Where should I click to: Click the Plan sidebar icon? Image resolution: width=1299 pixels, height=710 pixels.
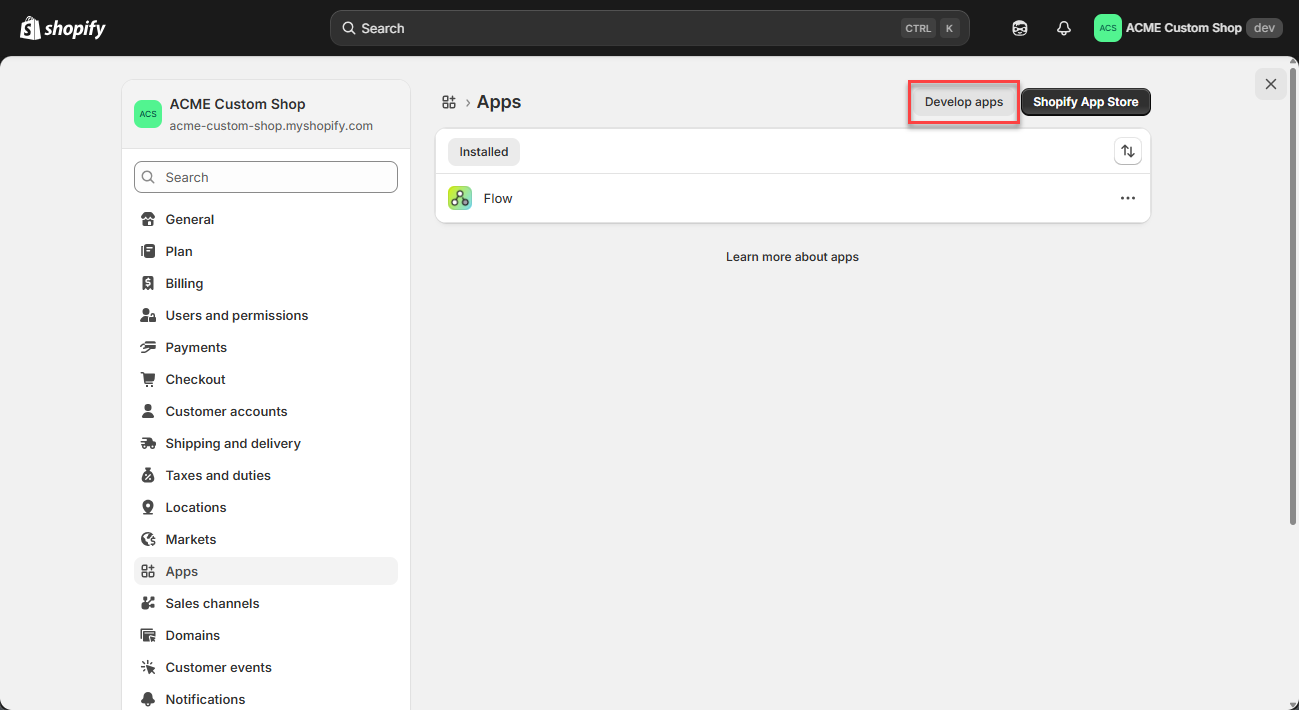coord(148,251)
